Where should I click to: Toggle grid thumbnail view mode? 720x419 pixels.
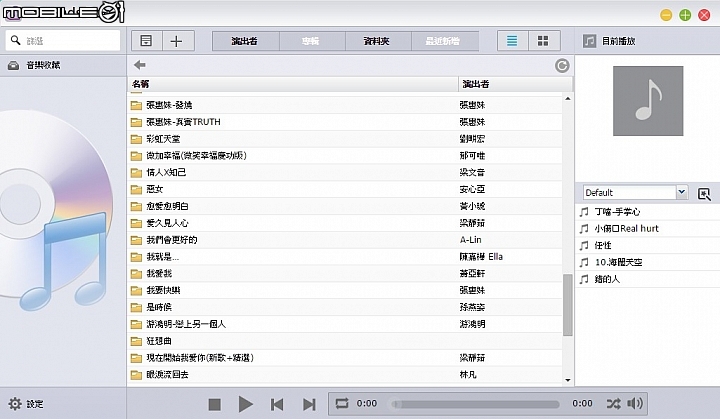(544, 41)
